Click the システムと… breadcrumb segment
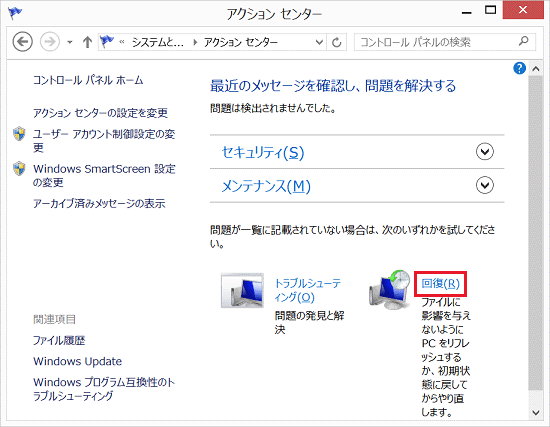The image size is (550, 427). (x=157, y=42)
